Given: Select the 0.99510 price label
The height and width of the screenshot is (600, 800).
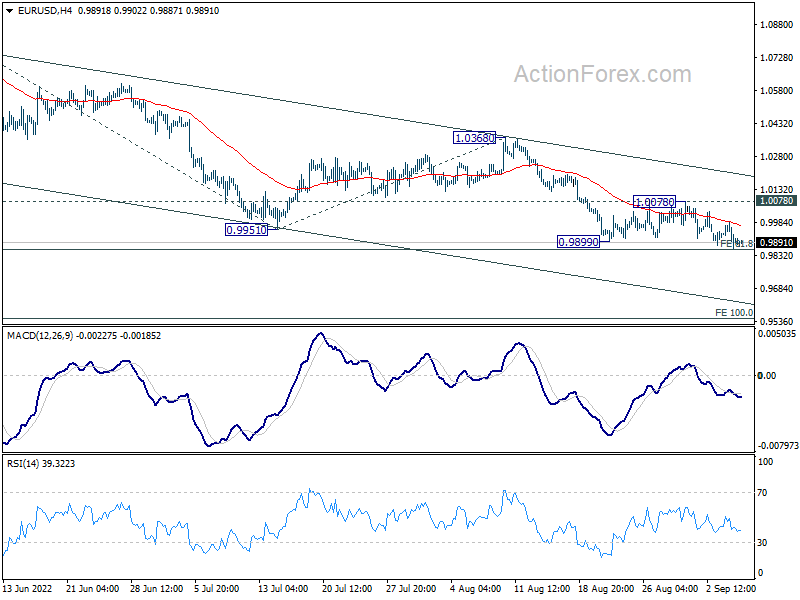Looking at the screenshot, I should click(x=246, y=230).
